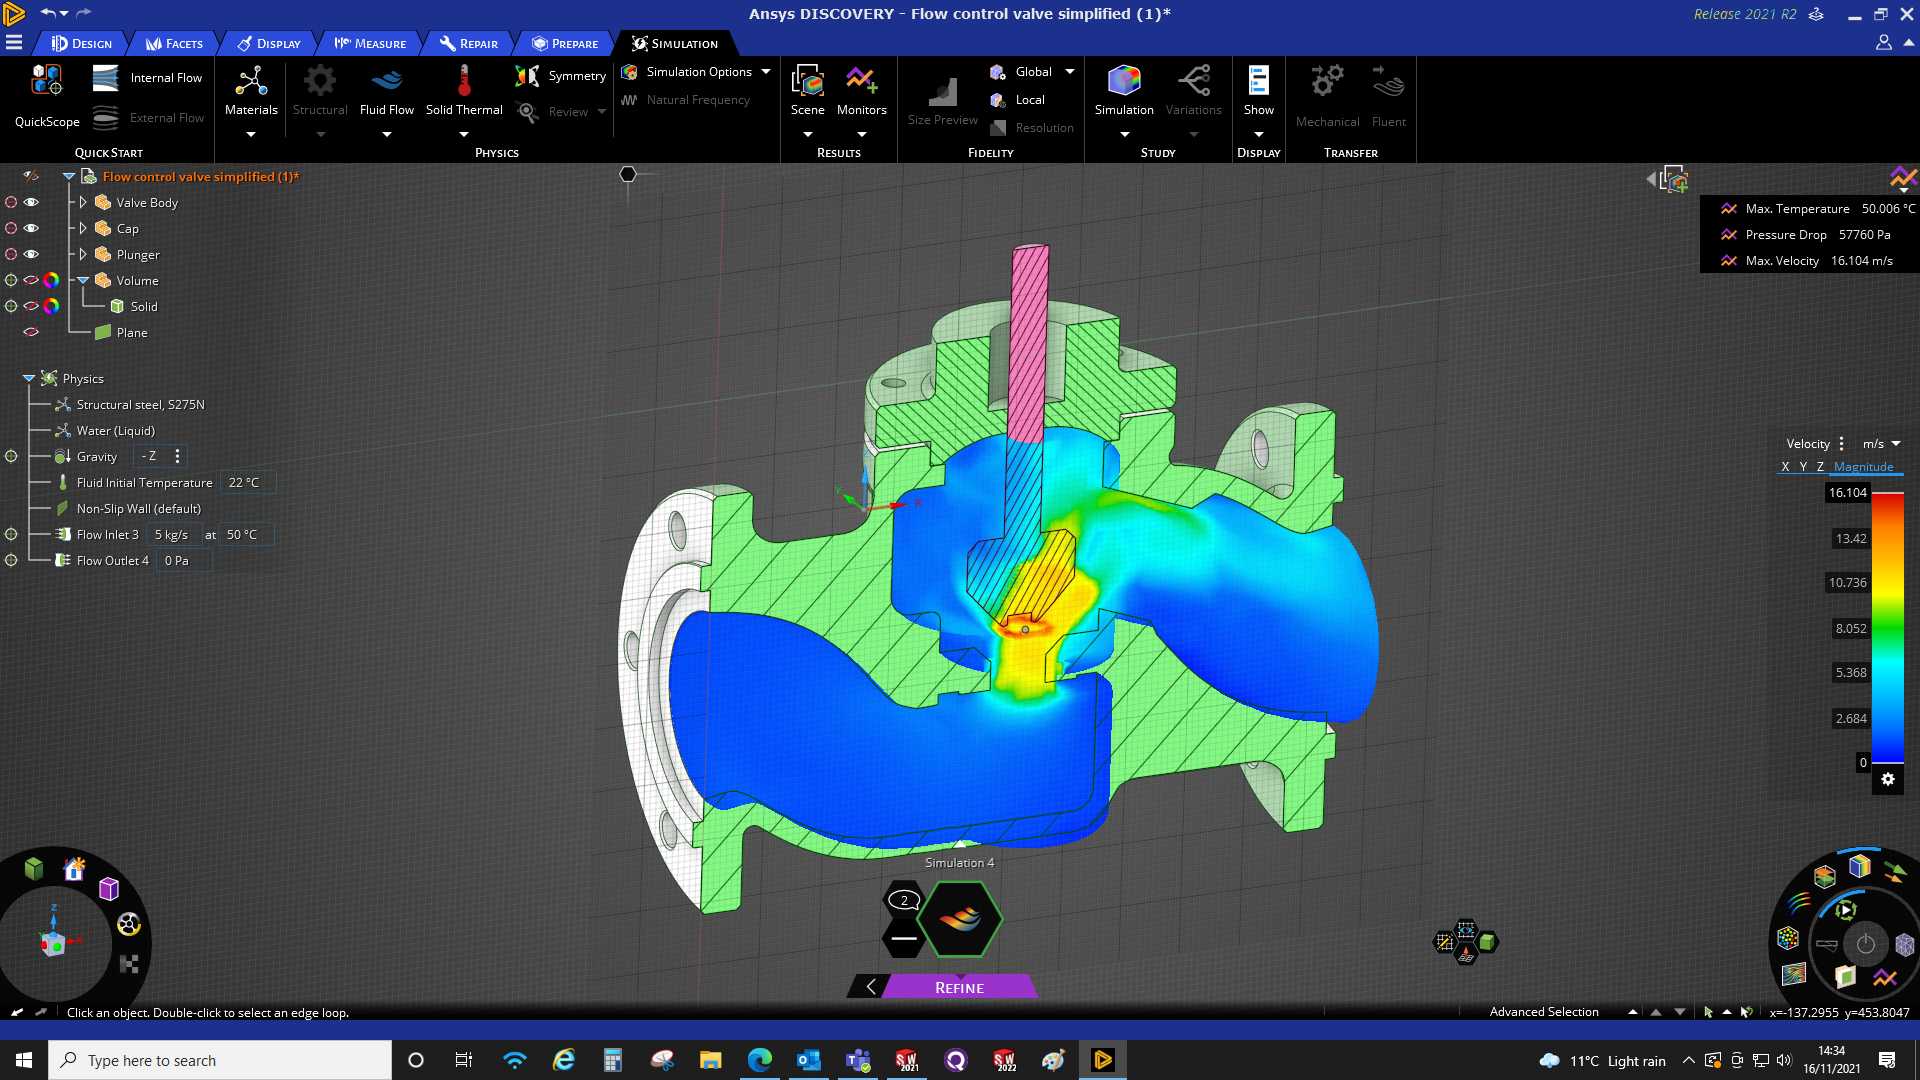
Task: Click the power button in the halo wheel
Action: click(x=1866, y=944)
